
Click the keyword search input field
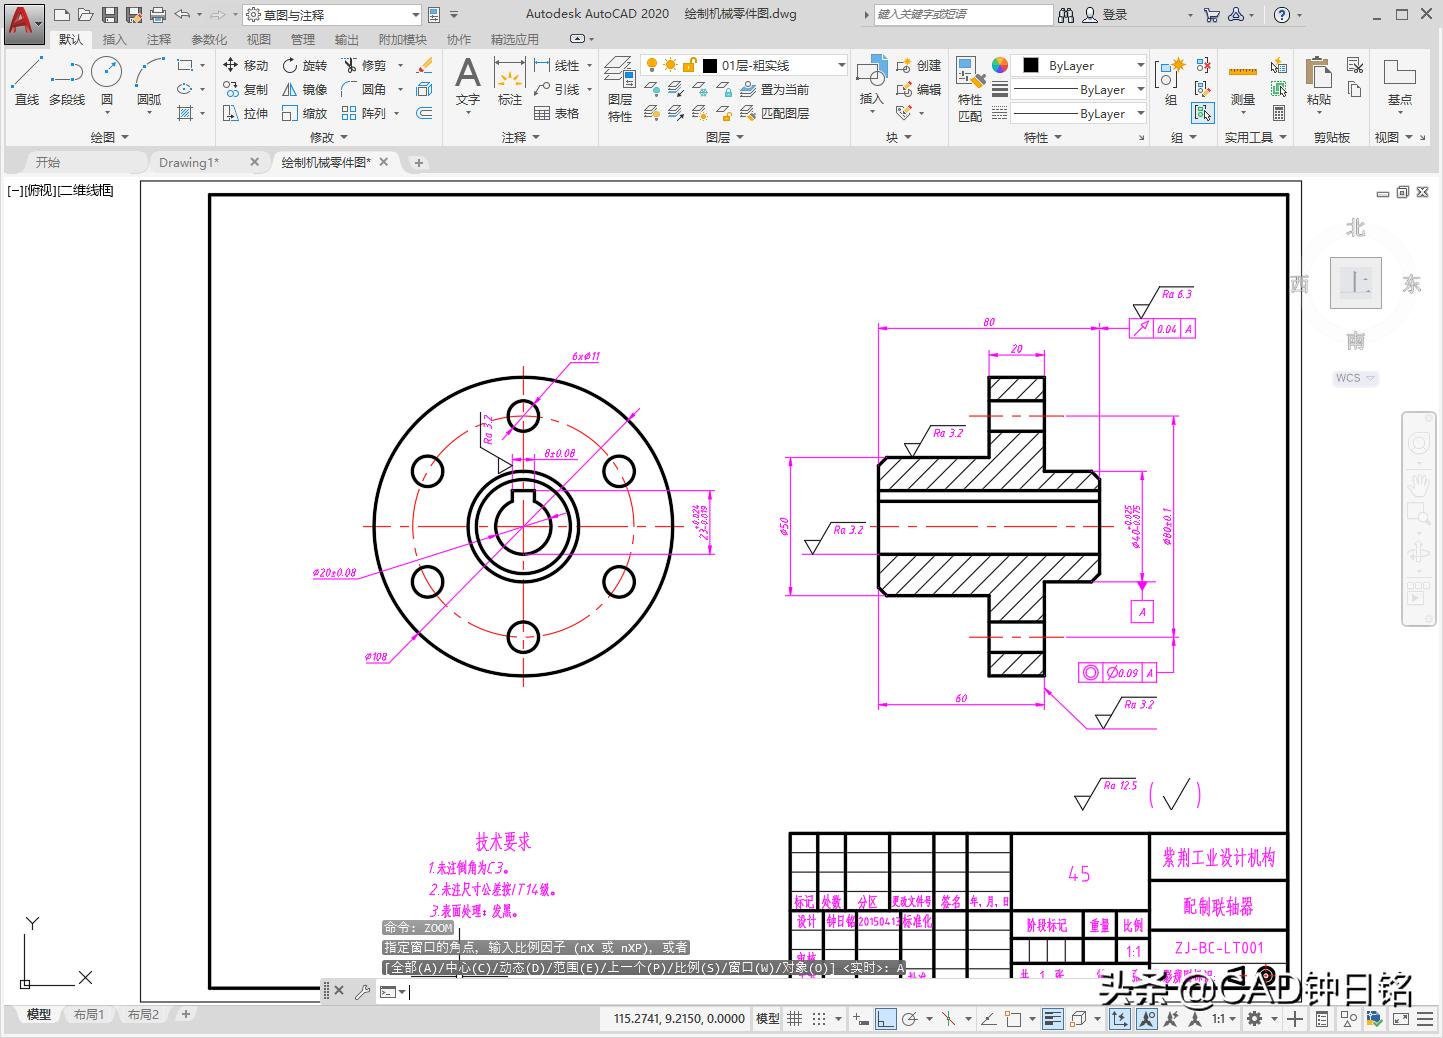[x=962, y=14]
